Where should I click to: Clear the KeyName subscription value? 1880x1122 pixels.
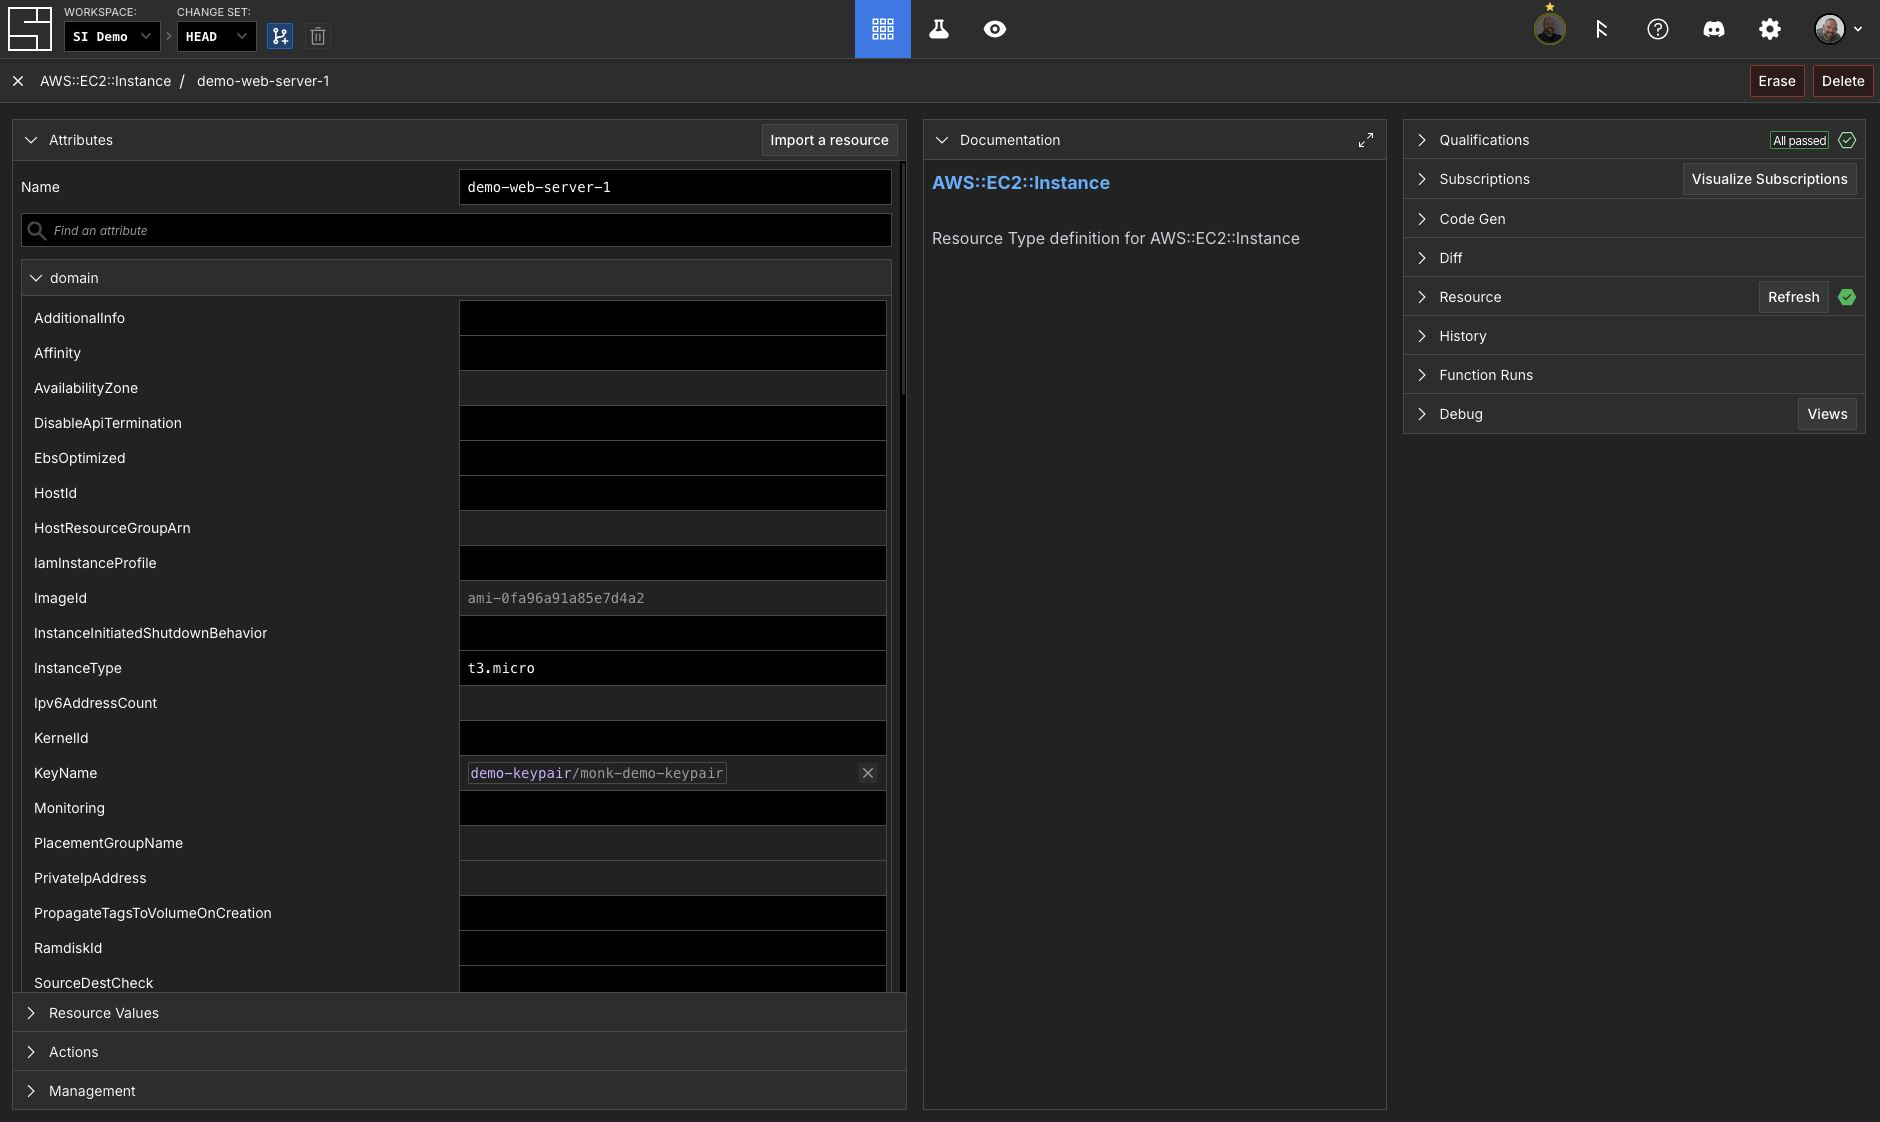click(x=867, y=773)
